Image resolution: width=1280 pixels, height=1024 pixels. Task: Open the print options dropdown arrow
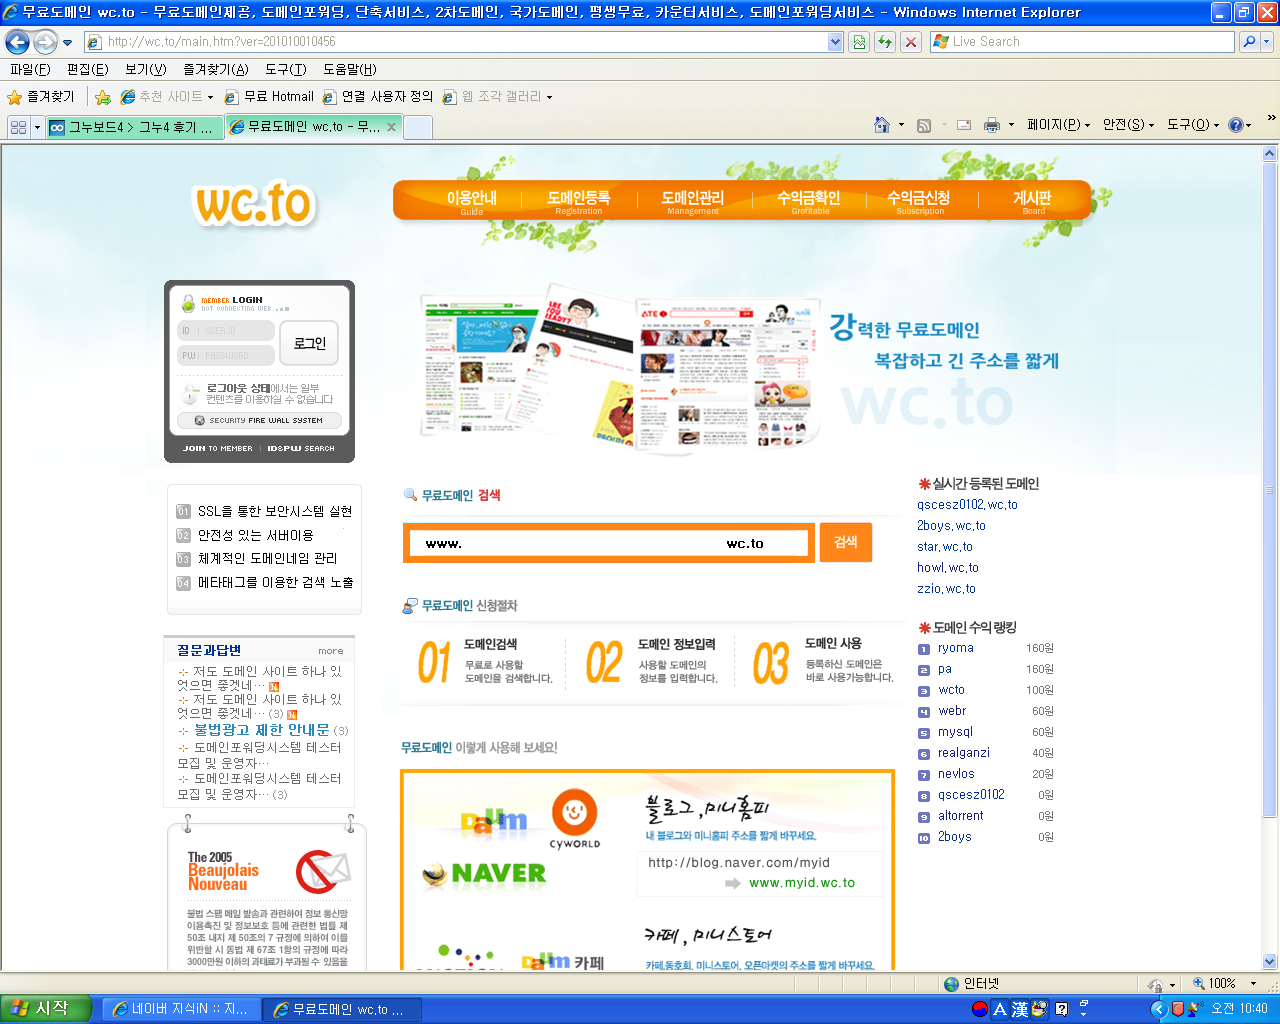point(1011,125)
